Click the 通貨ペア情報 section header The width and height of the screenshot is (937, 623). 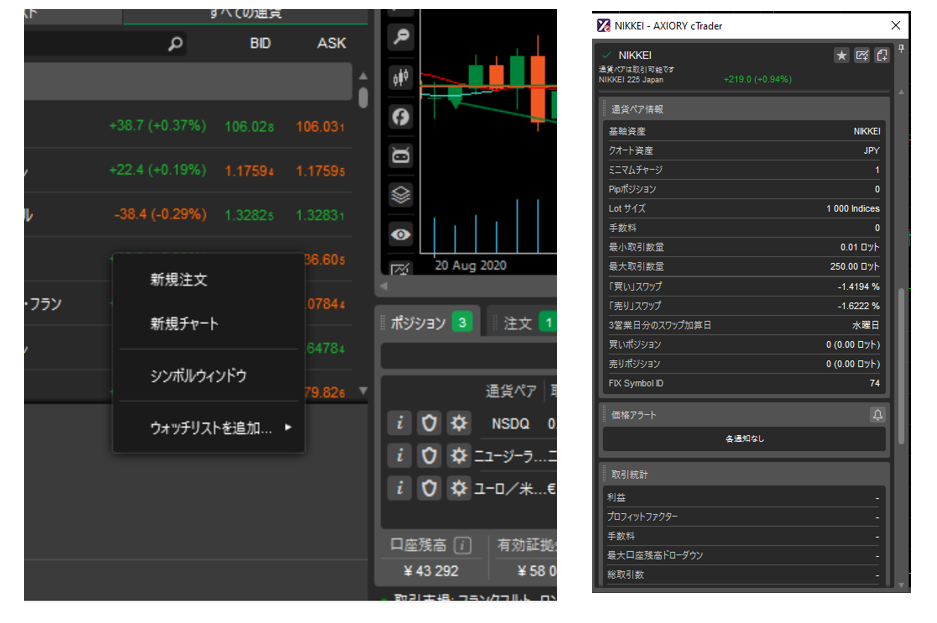tap(745, 109)
